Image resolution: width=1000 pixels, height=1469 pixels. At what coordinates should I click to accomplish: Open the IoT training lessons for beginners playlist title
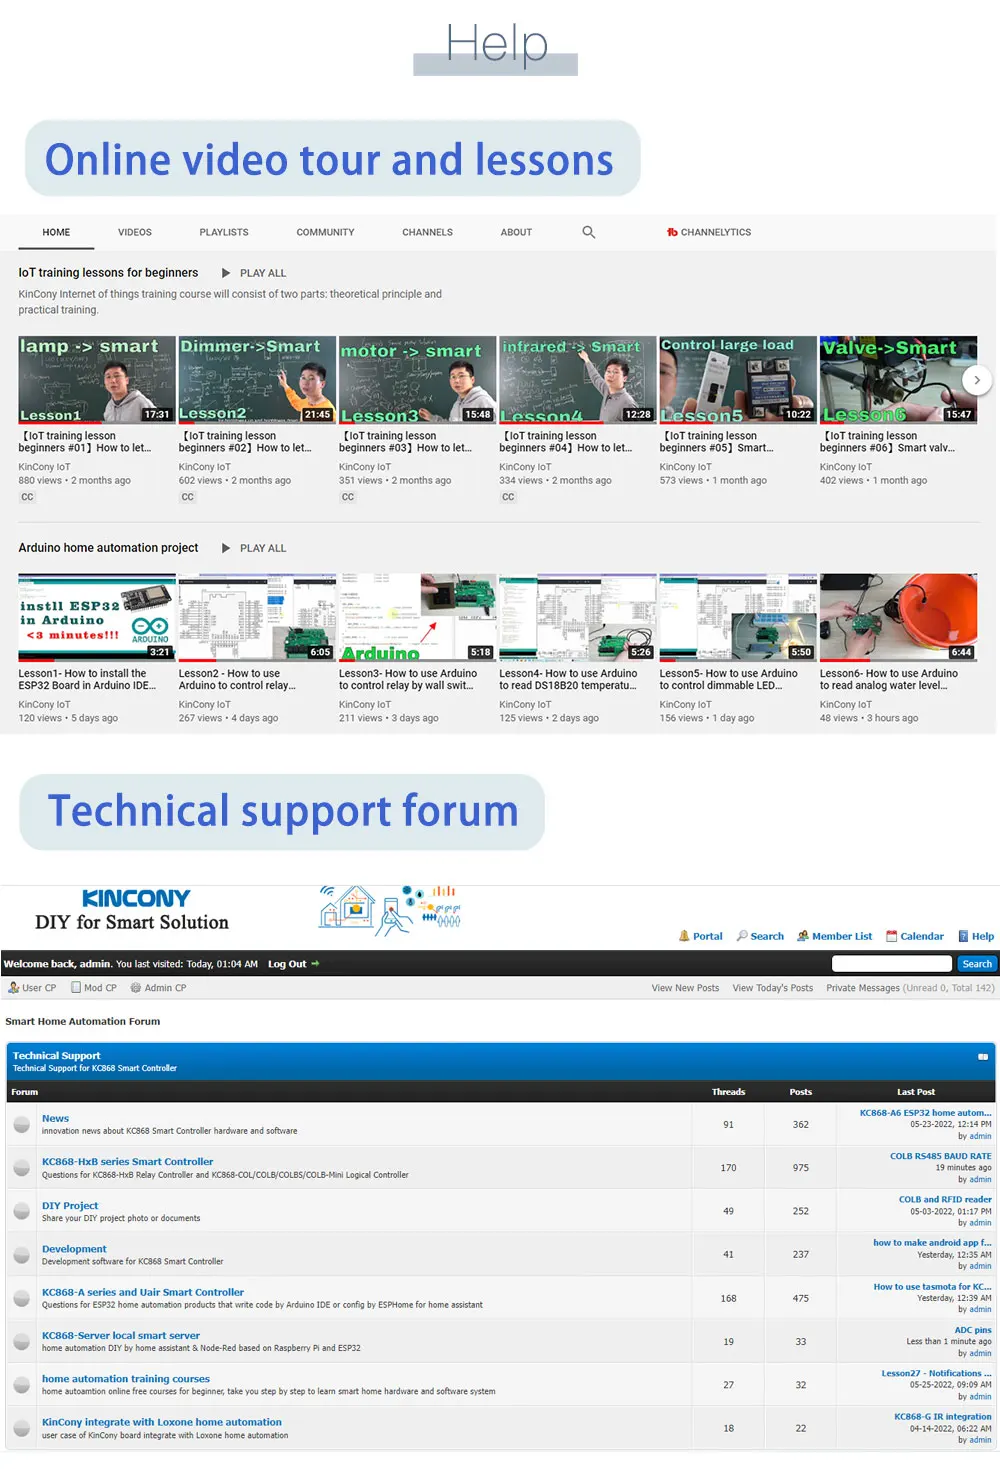point(108,273)
